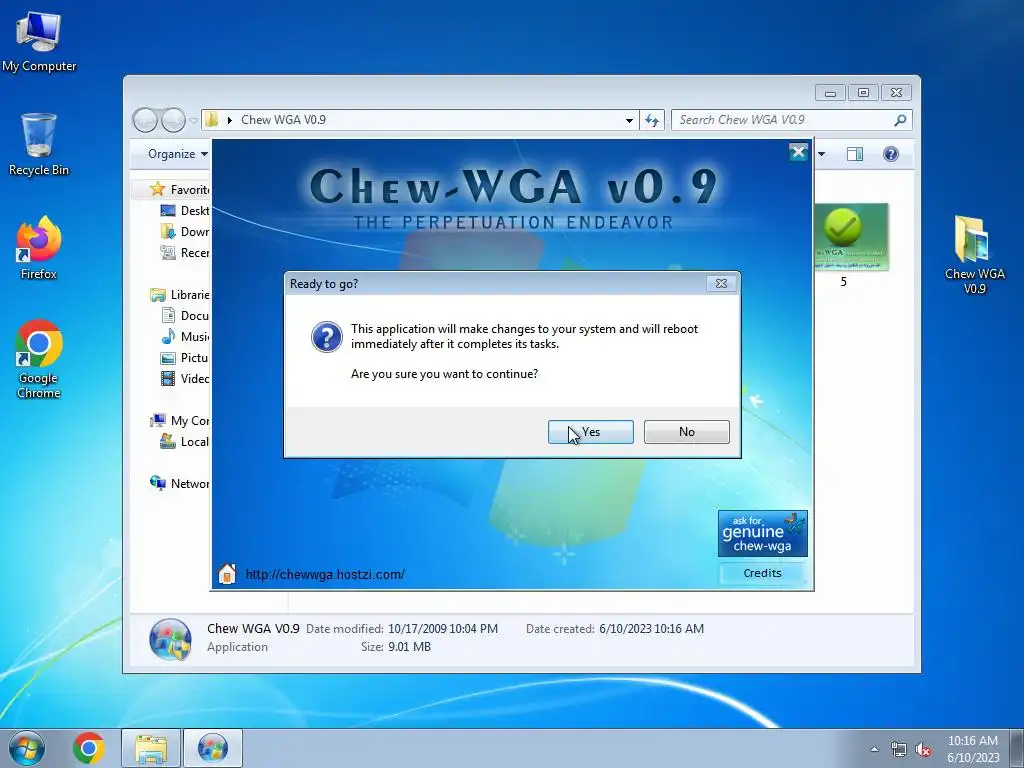Viewport: 1024px width, 768px height.
Task: Select Favorites in the navigation pane
Action: coord(178,189)
